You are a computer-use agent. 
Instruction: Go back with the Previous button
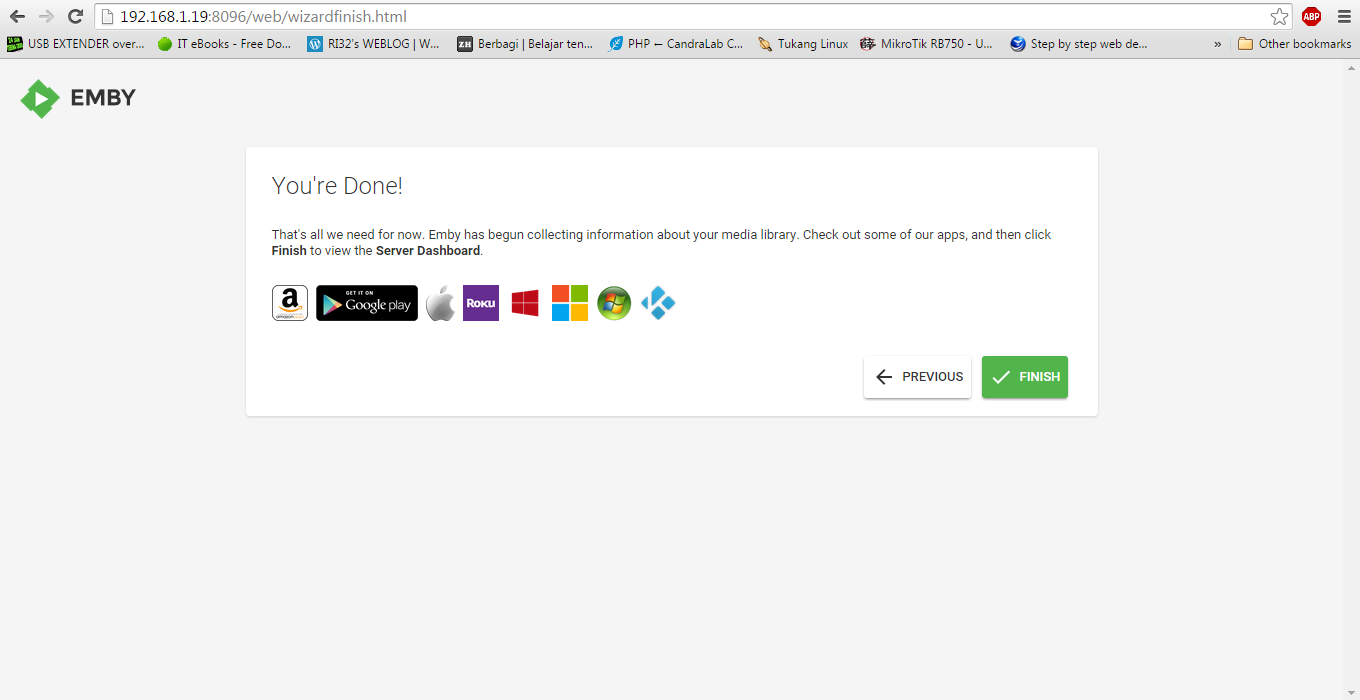[x=917, y=377]
